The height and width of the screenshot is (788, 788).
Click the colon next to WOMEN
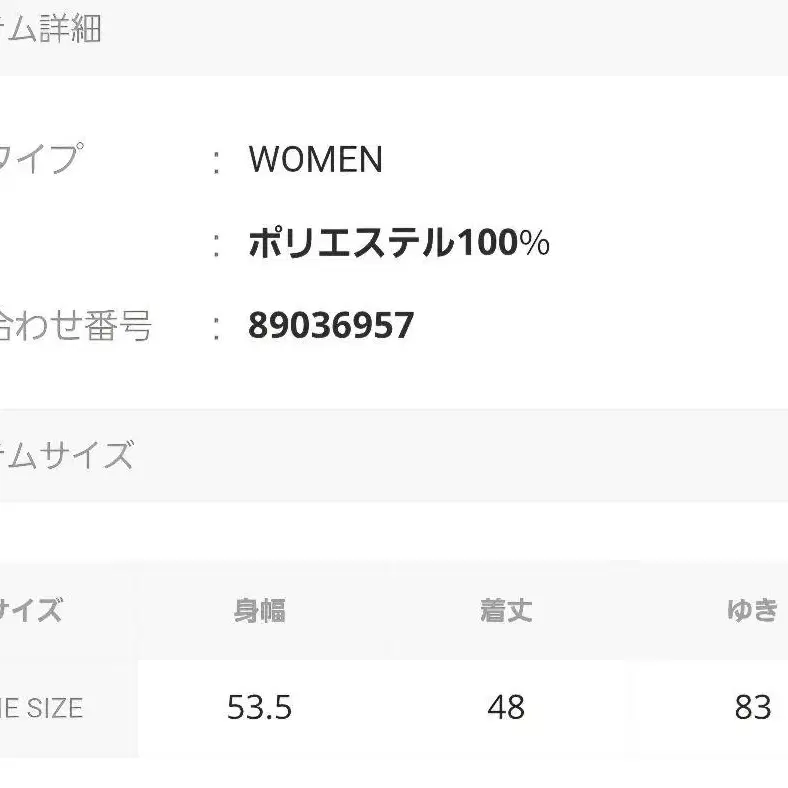pyautogui.click(x=217, y=162)
